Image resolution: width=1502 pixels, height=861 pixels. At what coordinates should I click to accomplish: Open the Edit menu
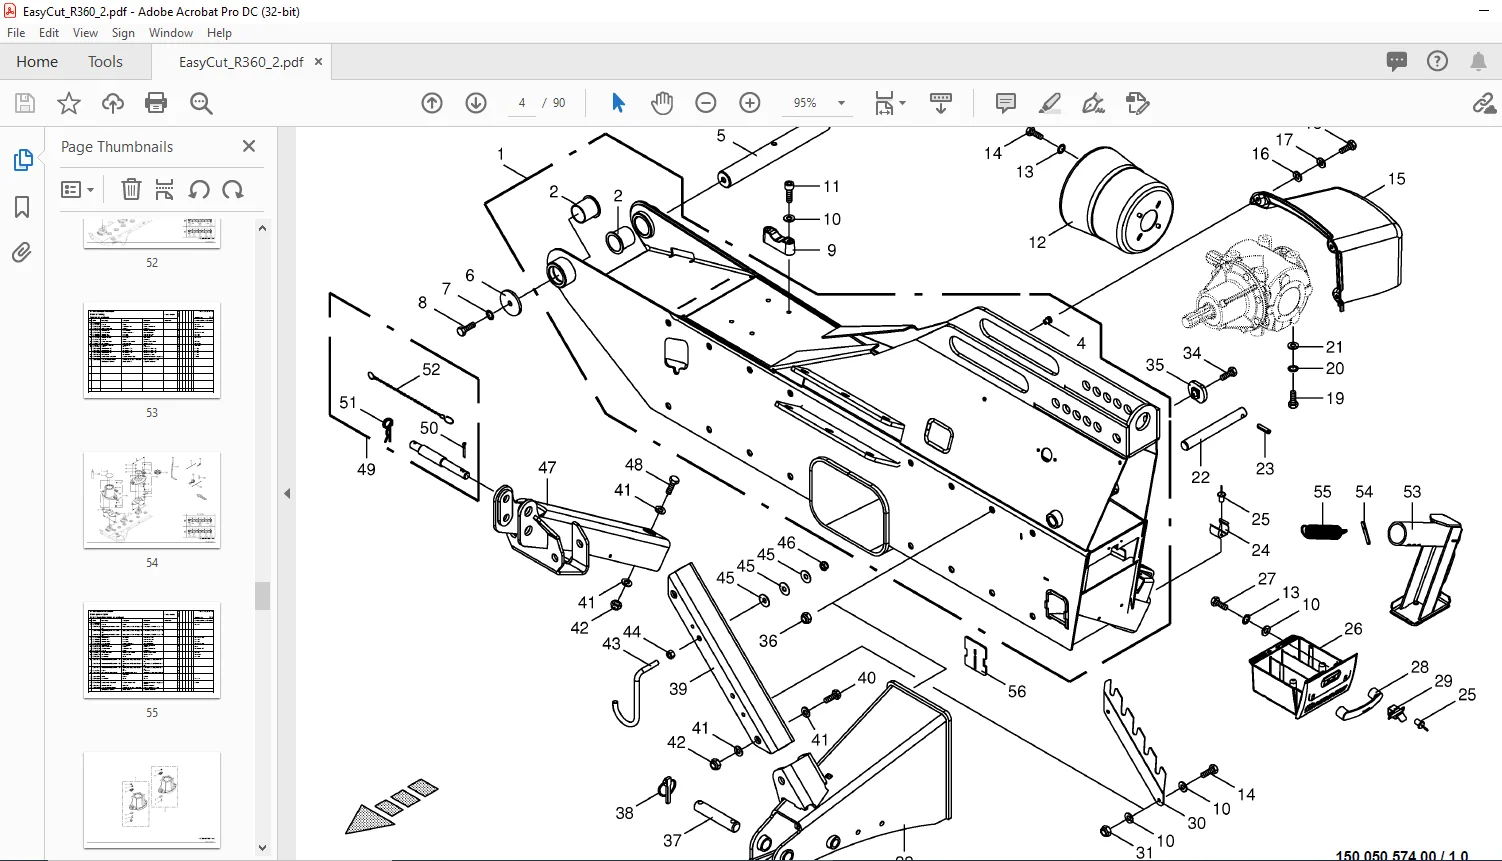click(x=49, y=33)
